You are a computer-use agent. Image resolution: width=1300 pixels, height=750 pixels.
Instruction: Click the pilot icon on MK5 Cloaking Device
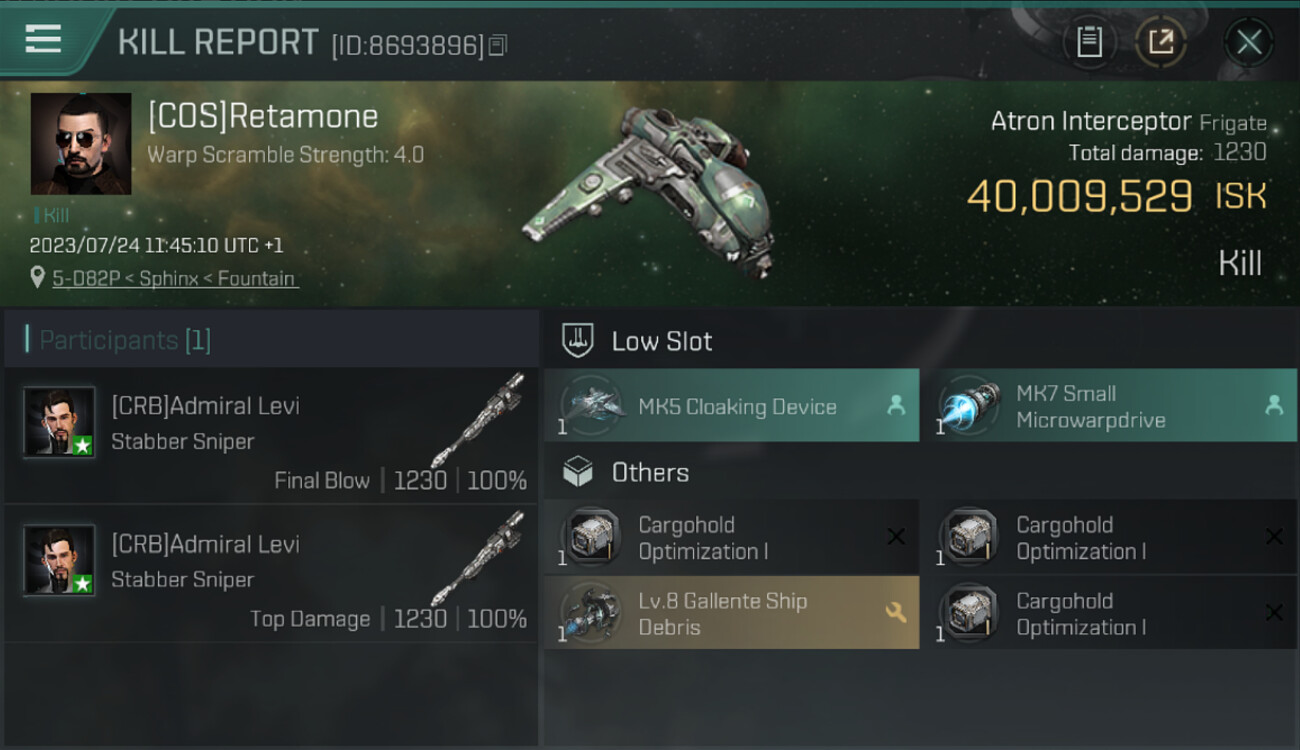896,405
